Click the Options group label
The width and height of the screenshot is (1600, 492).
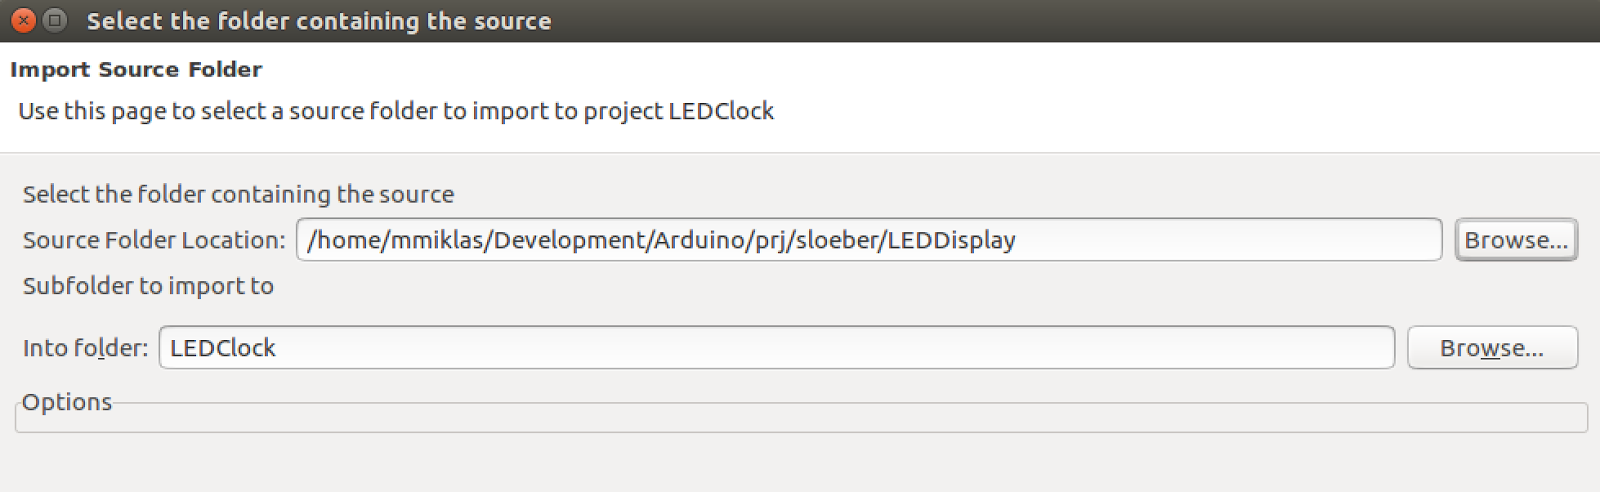pos(67,402)
